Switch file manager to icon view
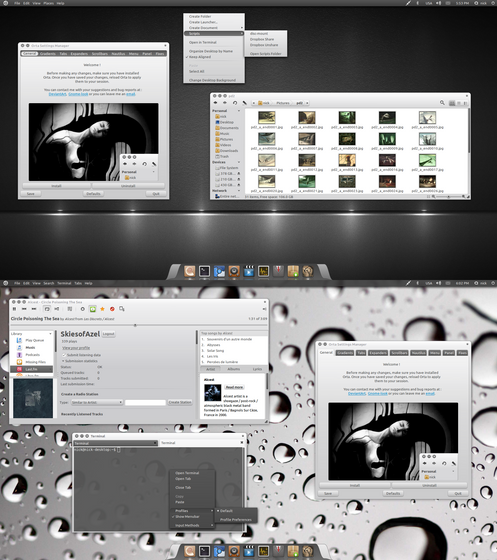Image resolution: width=497 pixels, height=560 pixels. coord(452,103)
